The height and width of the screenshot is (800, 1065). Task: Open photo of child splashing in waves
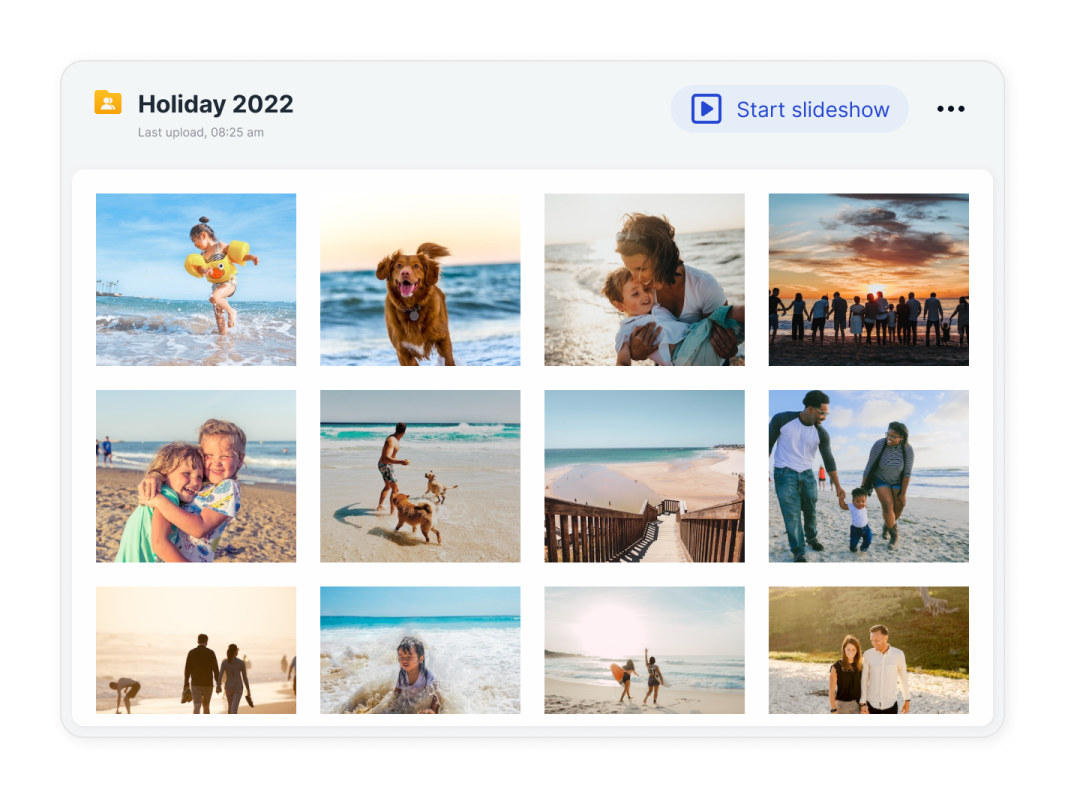(x=420, y=650)
